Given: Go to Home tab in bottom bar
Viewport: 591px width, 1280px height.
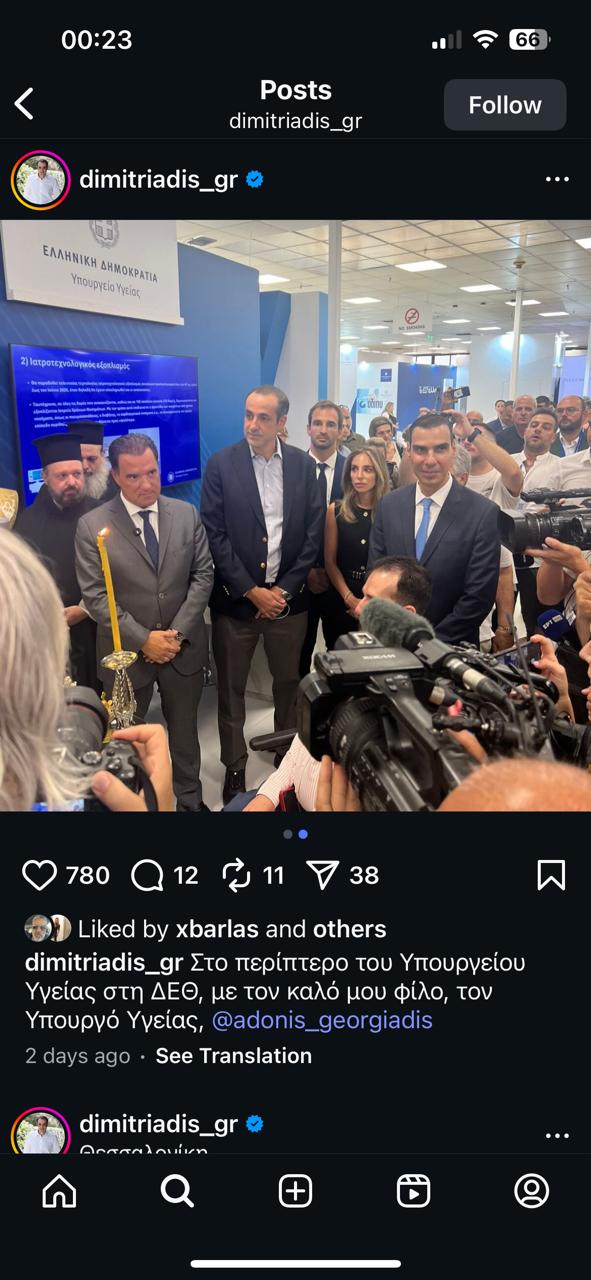Looking at the screenshot, I should pos(59,1191).
